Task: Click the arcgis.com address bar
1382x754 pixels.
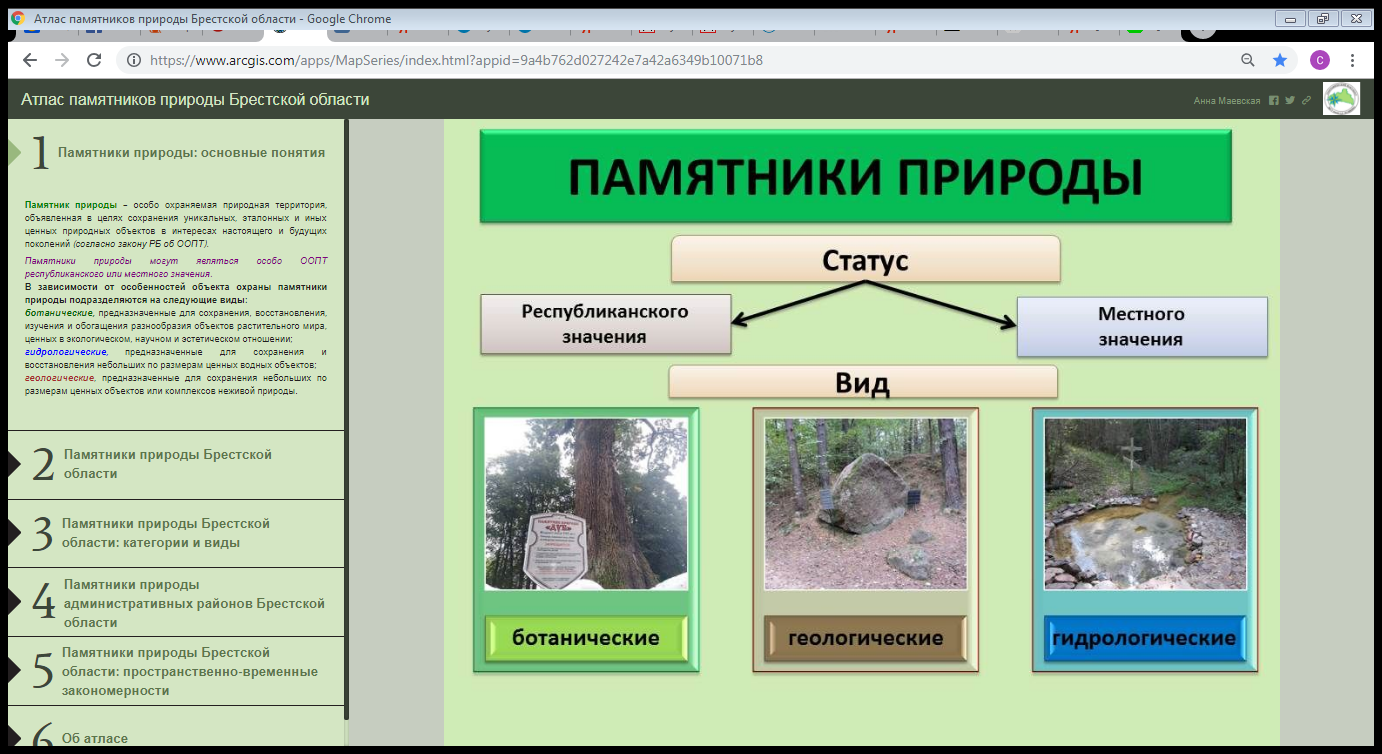Action: [456, 60]
